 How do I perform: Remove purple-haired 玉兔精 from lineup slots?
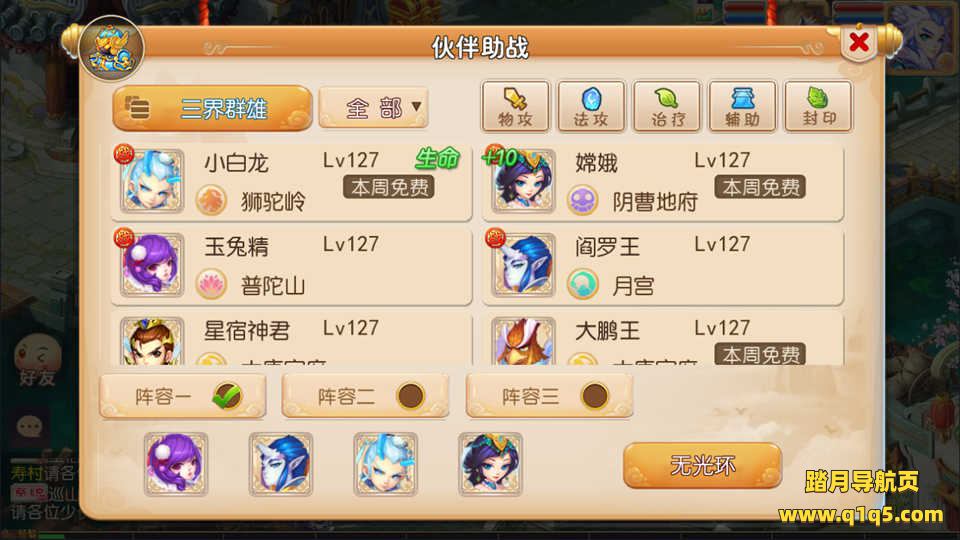tap(176, 464)
